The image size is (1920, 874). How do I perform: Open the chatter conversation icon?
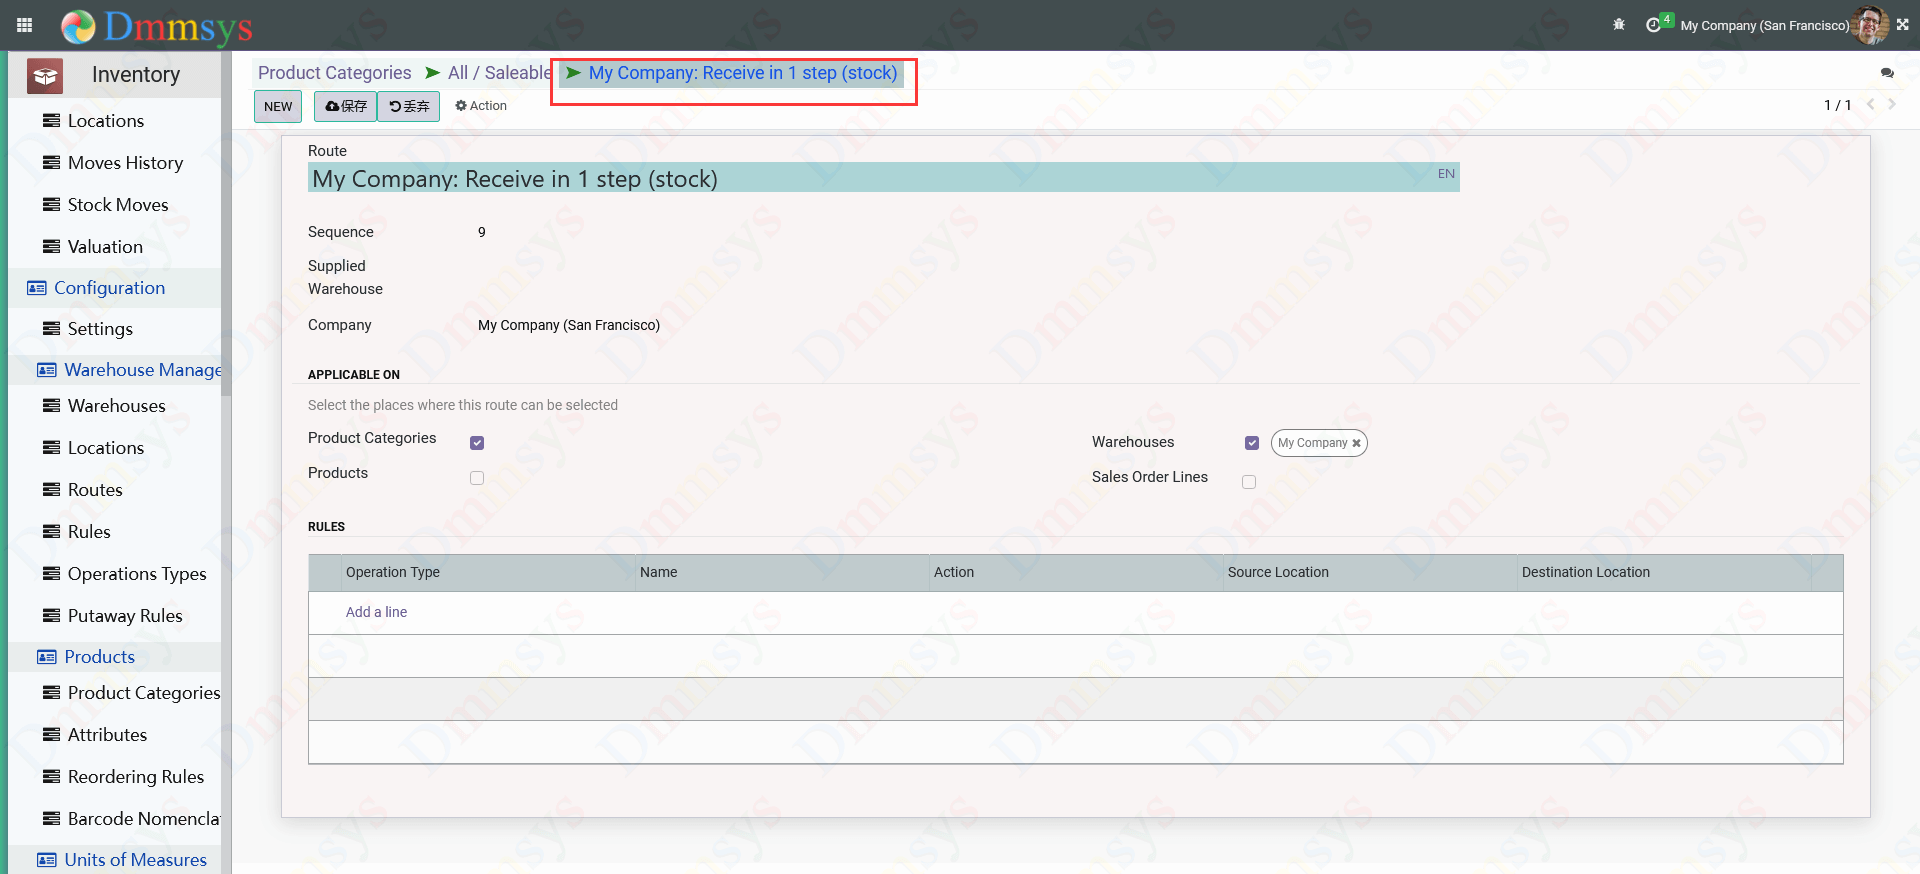click(1887, 73)
